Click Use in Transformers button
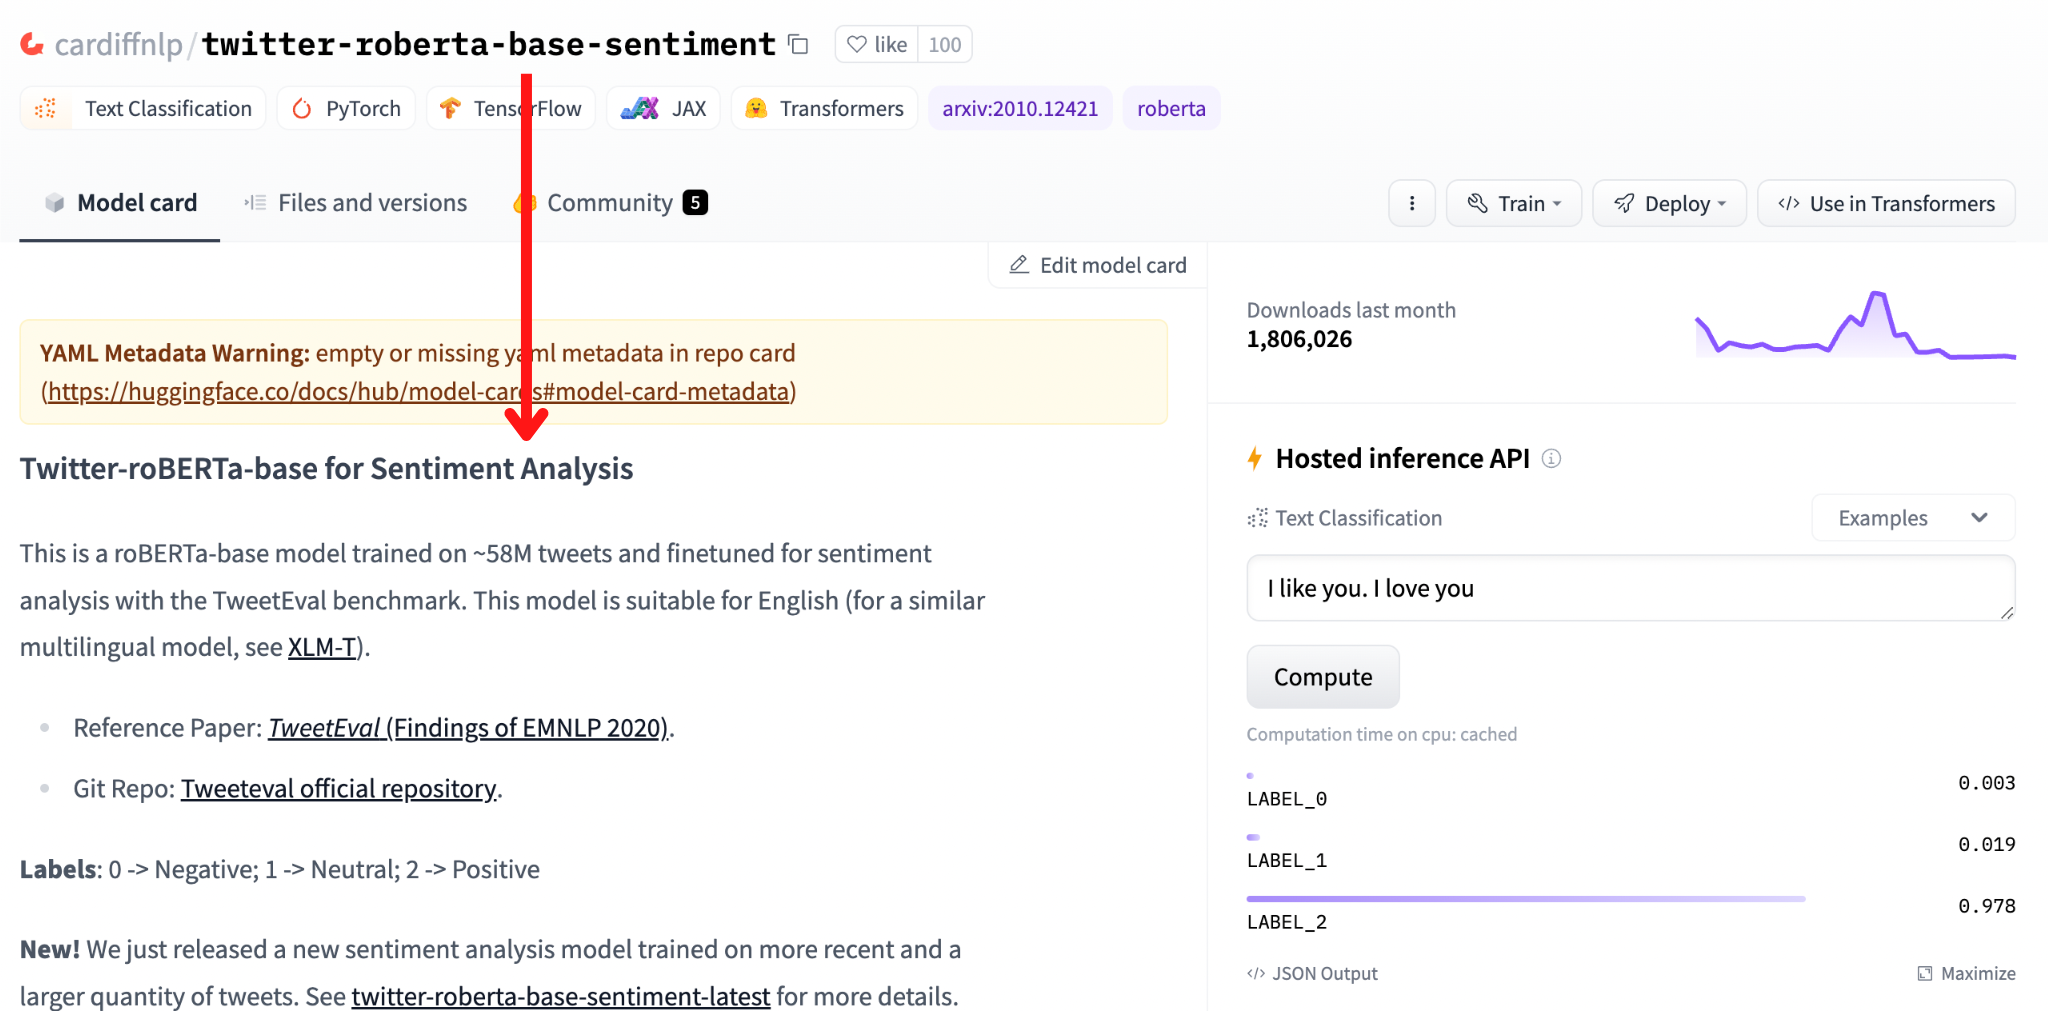 pos(1886,203)
